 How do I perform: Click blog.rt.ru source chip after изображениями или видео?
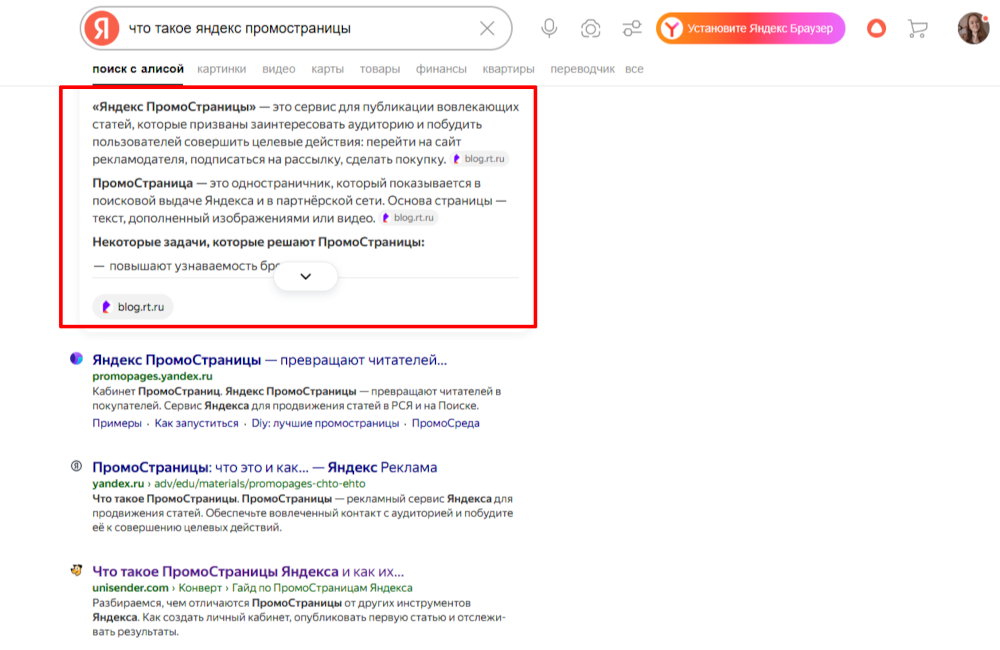click(409, 218)
